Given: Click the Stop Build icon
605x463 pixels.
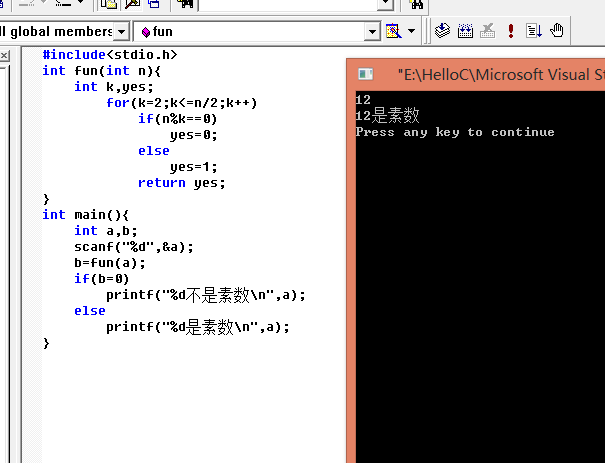Looking at the screenshot, I should point(488,30).
